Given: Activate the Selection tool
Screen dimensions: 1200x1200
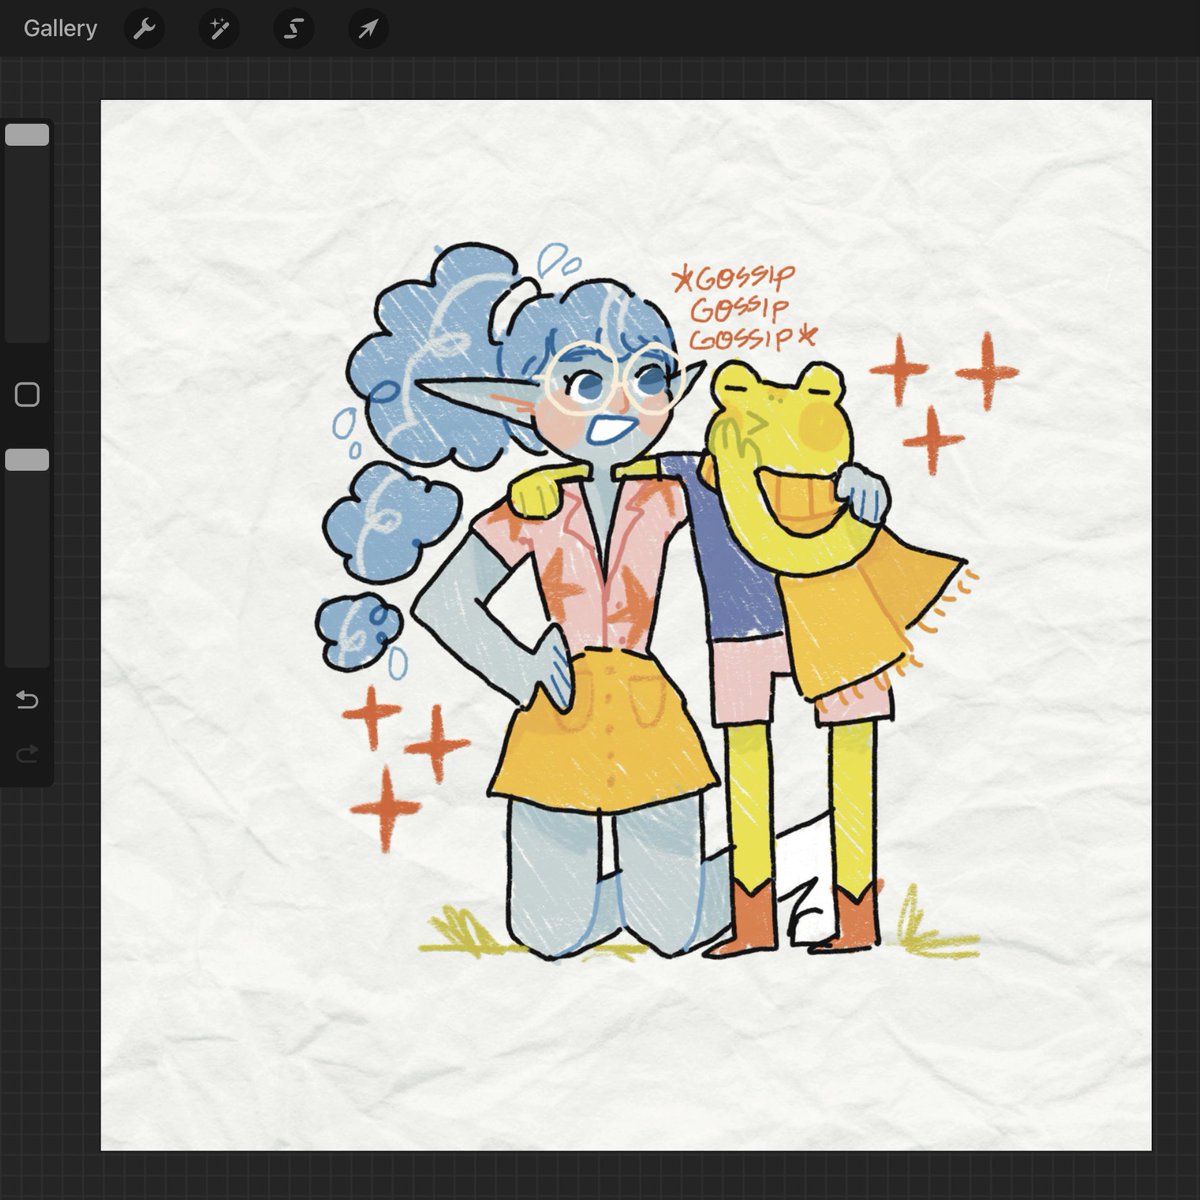Looking at the screenshot, I should coord(293,29).
